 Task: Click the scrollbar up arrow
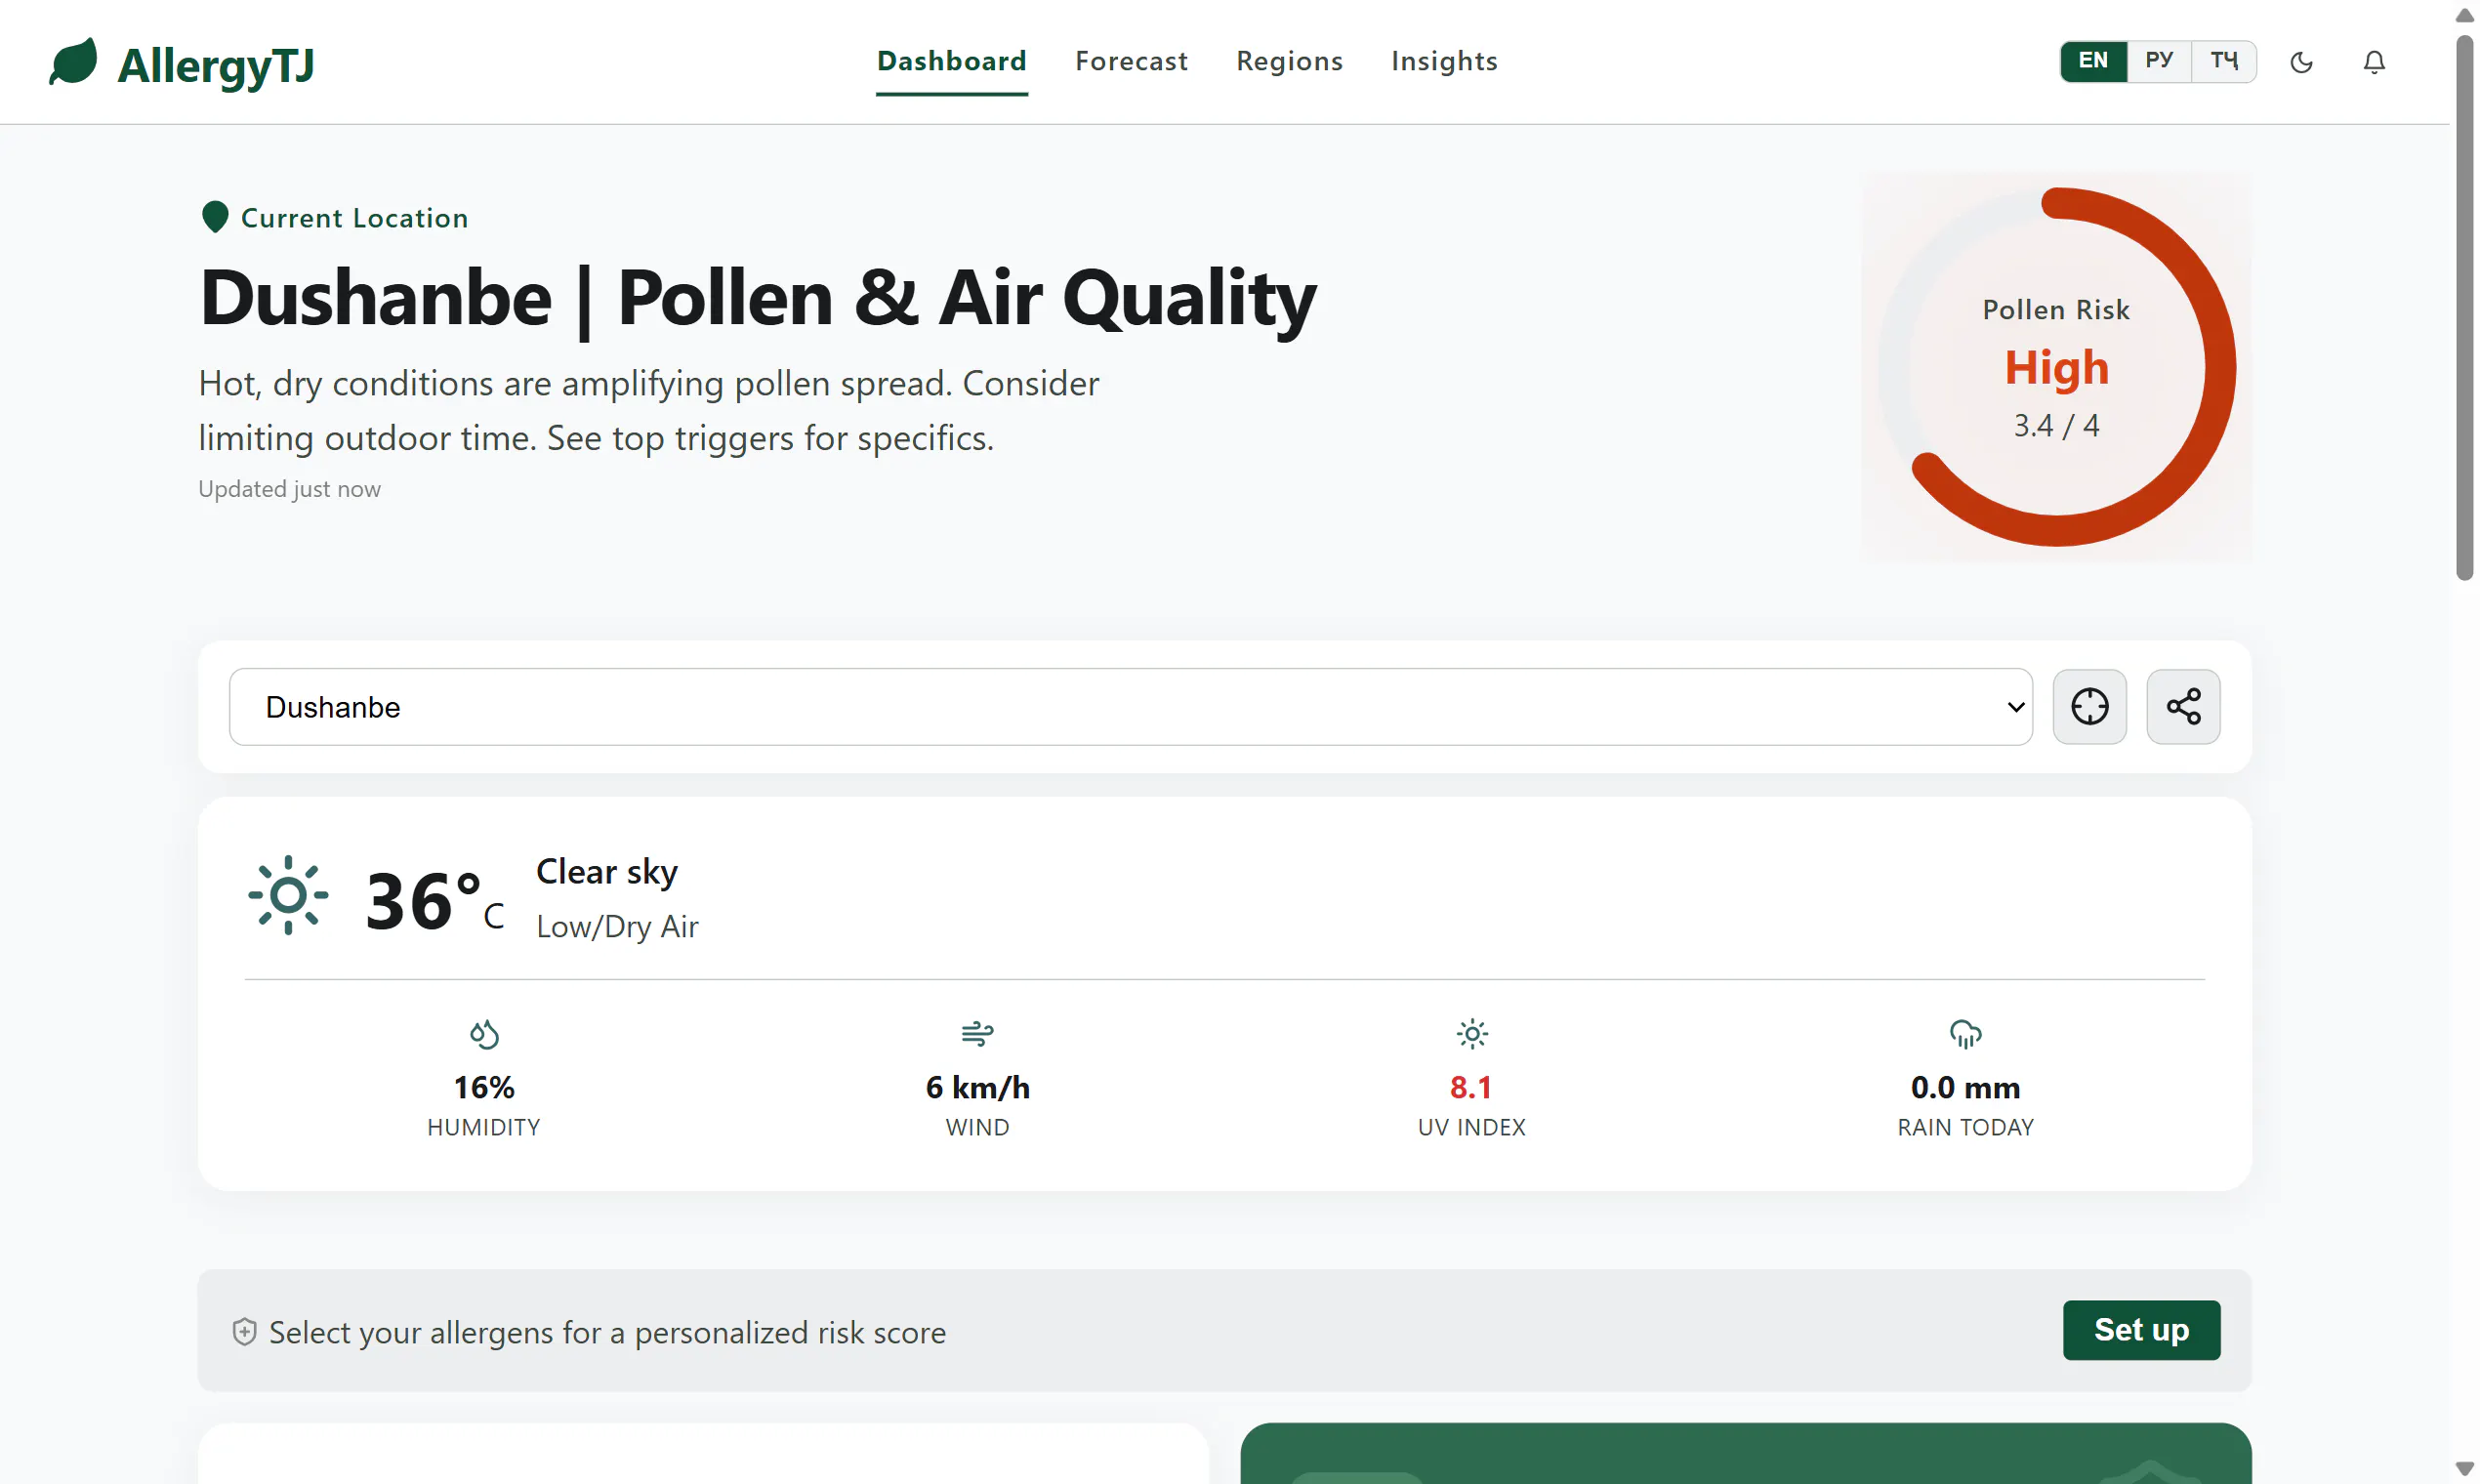pyautogui.click(x=2464, y=15)
